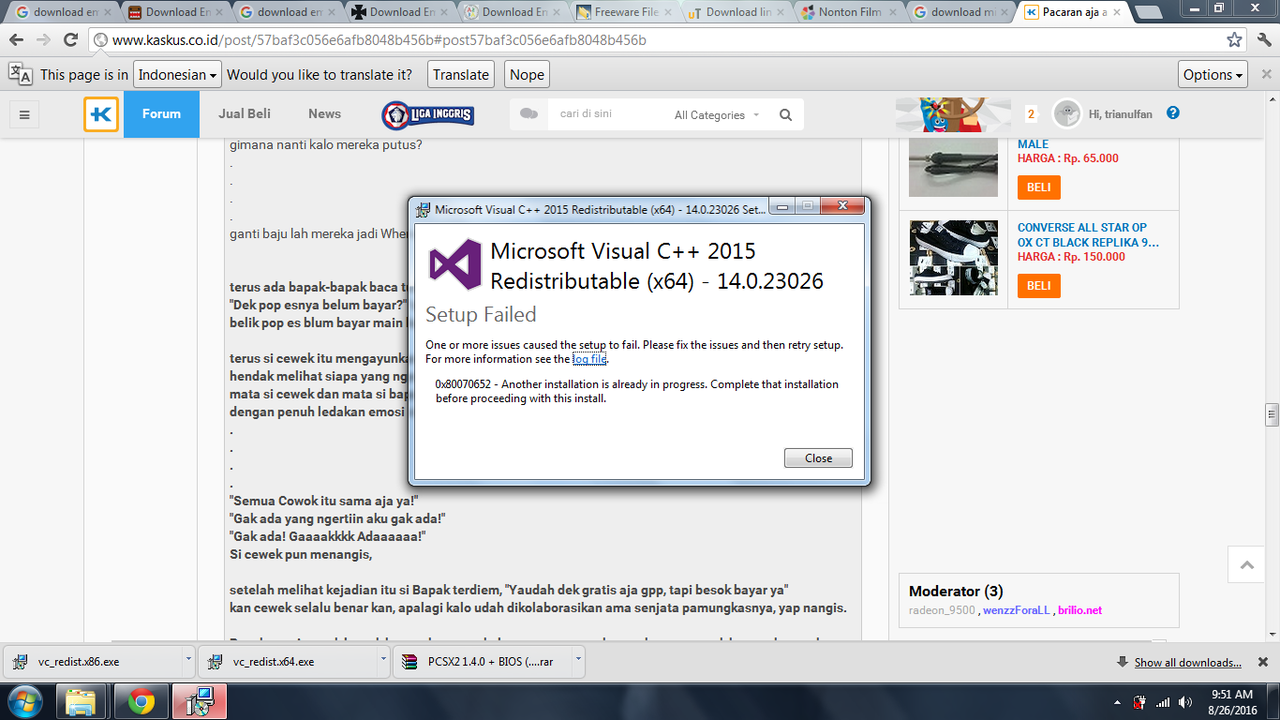Image resolution: width=1280 pixels, height=720 pixels.
Task: Click the chat bubble icon beside search
Action: (x=529, y=114)
